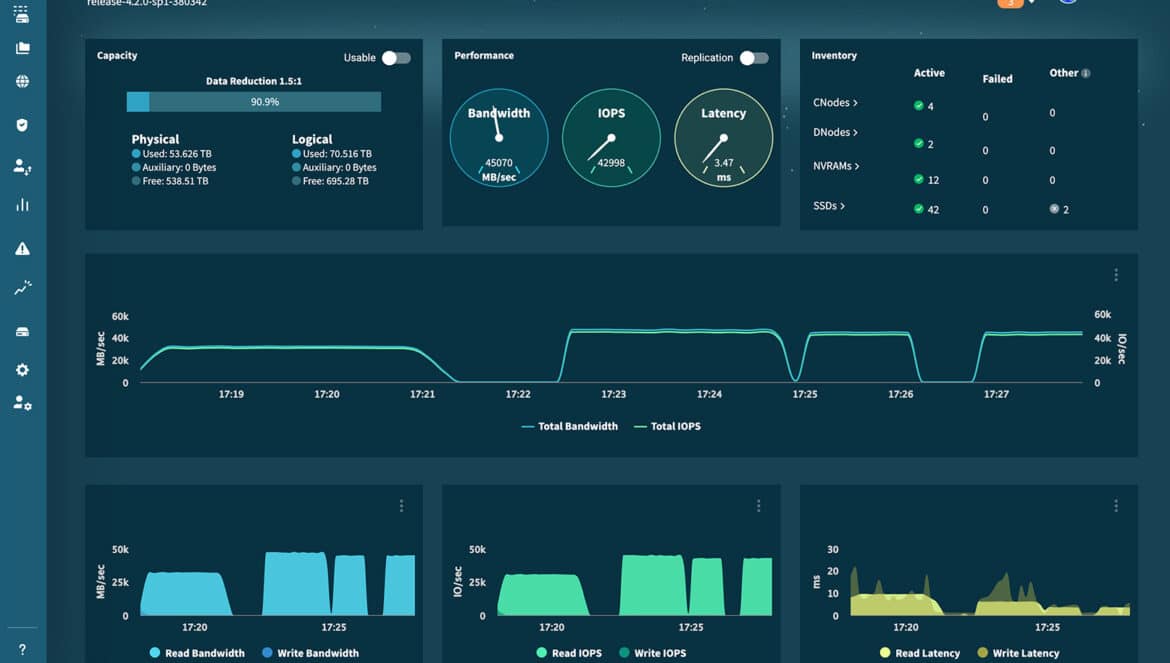Toggle Read IOPS legend entry

pos(569,653)
